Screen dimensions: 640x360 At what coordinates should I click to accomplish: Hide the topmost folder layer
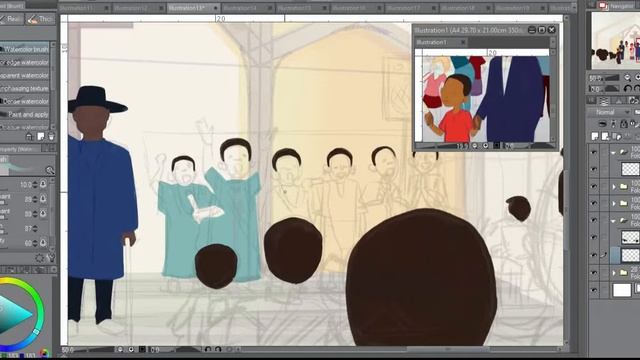click(x=594, y=152)
